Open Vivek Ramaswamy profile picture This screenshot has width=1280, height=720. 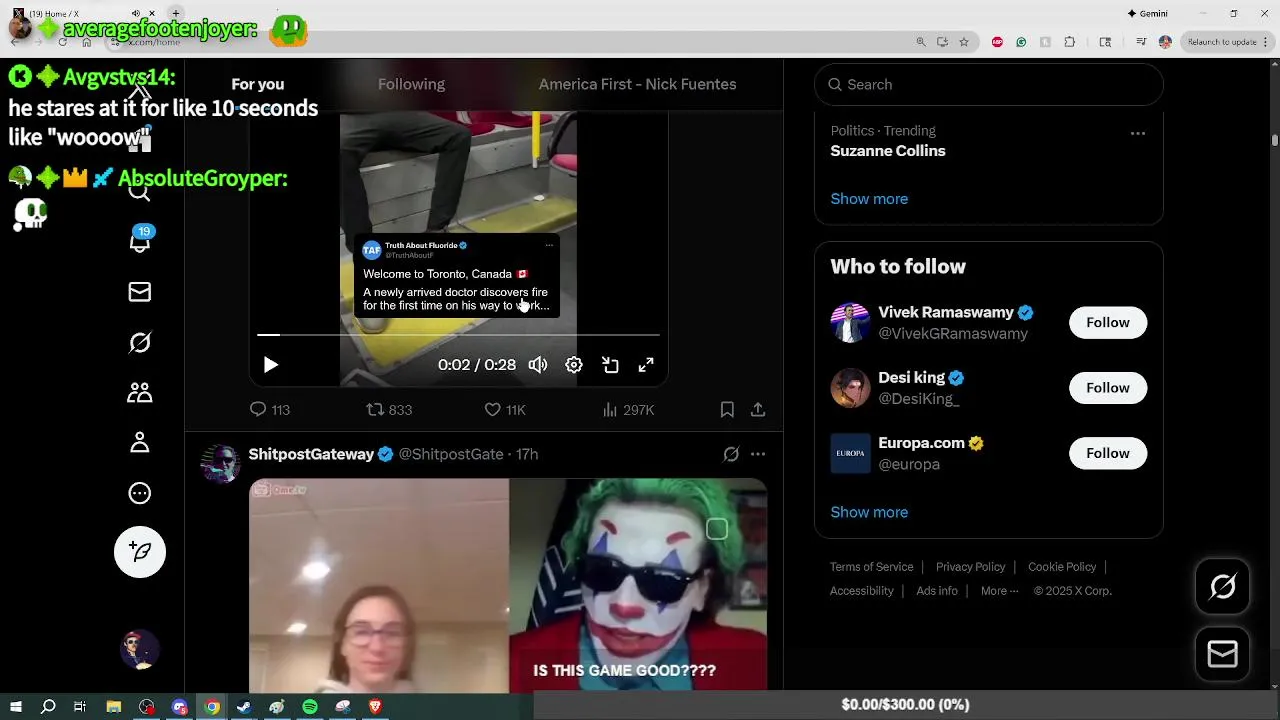pyautogui.click(x=850, y=323)
